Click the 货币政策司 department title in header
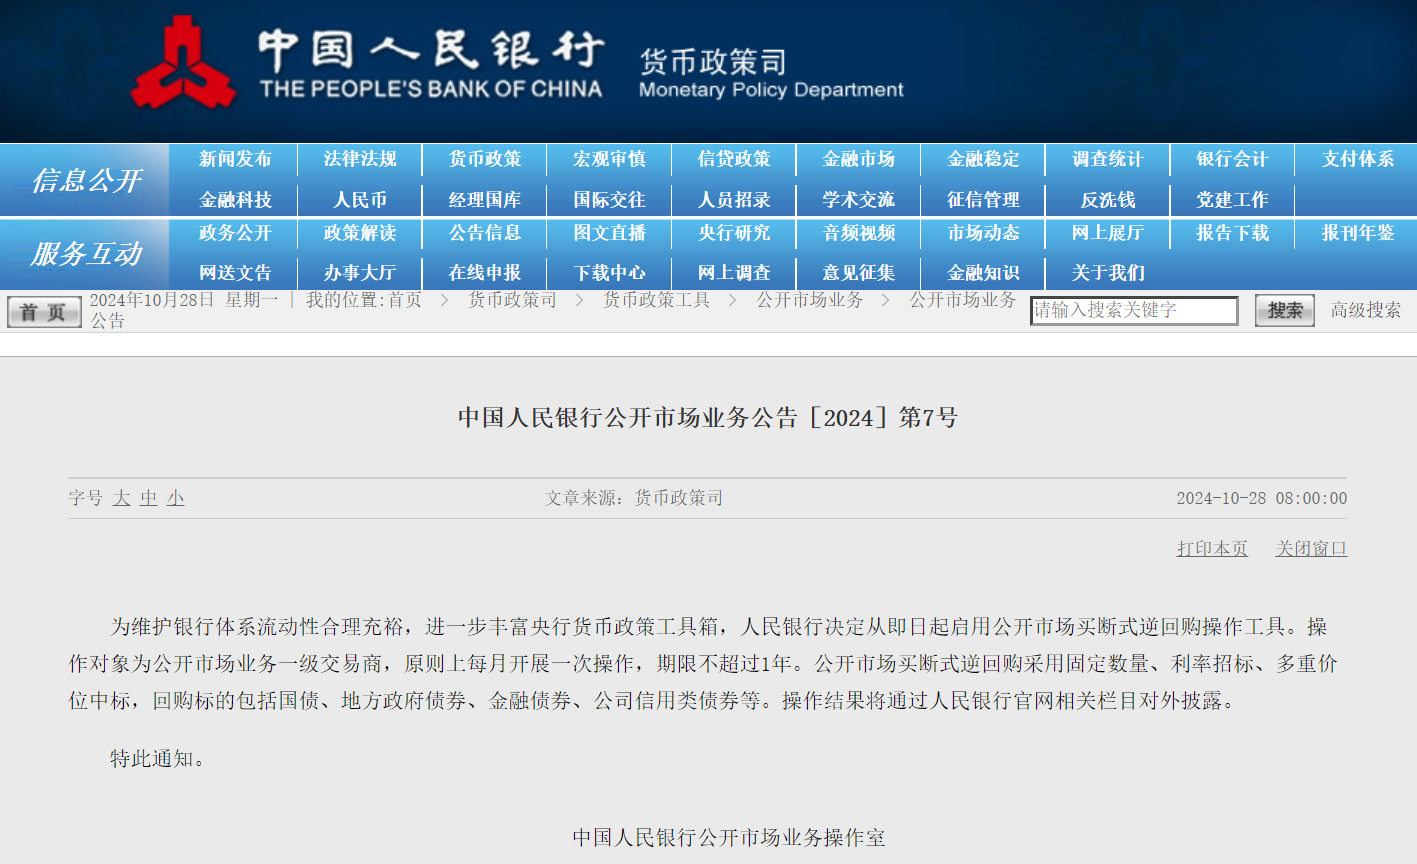1417x864 pixels. 713,62
